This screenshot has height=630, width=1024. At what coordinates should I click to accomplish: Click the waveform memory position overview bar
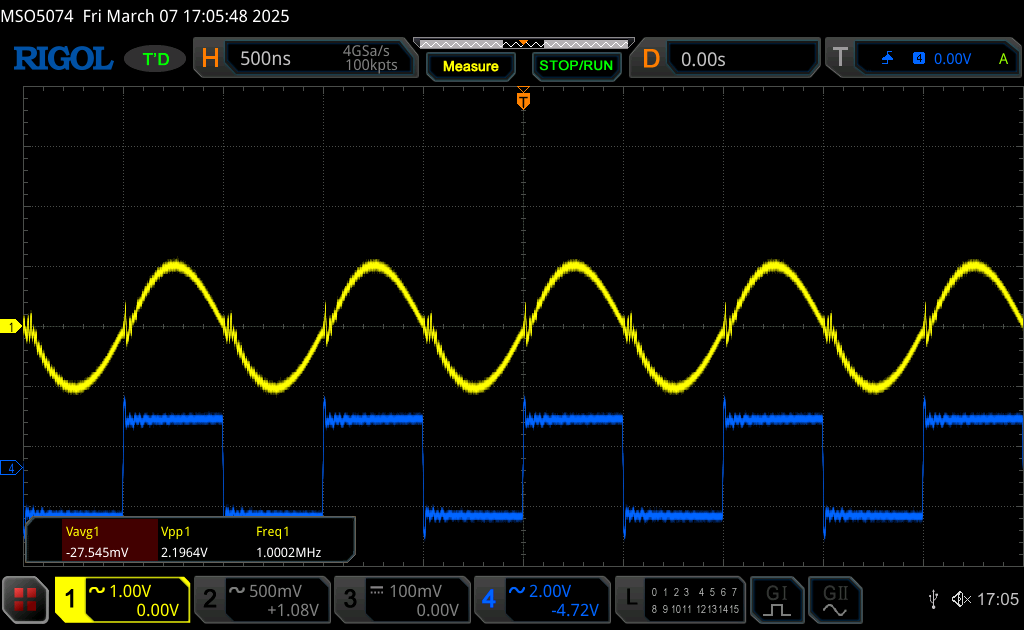tap(523, 44)
